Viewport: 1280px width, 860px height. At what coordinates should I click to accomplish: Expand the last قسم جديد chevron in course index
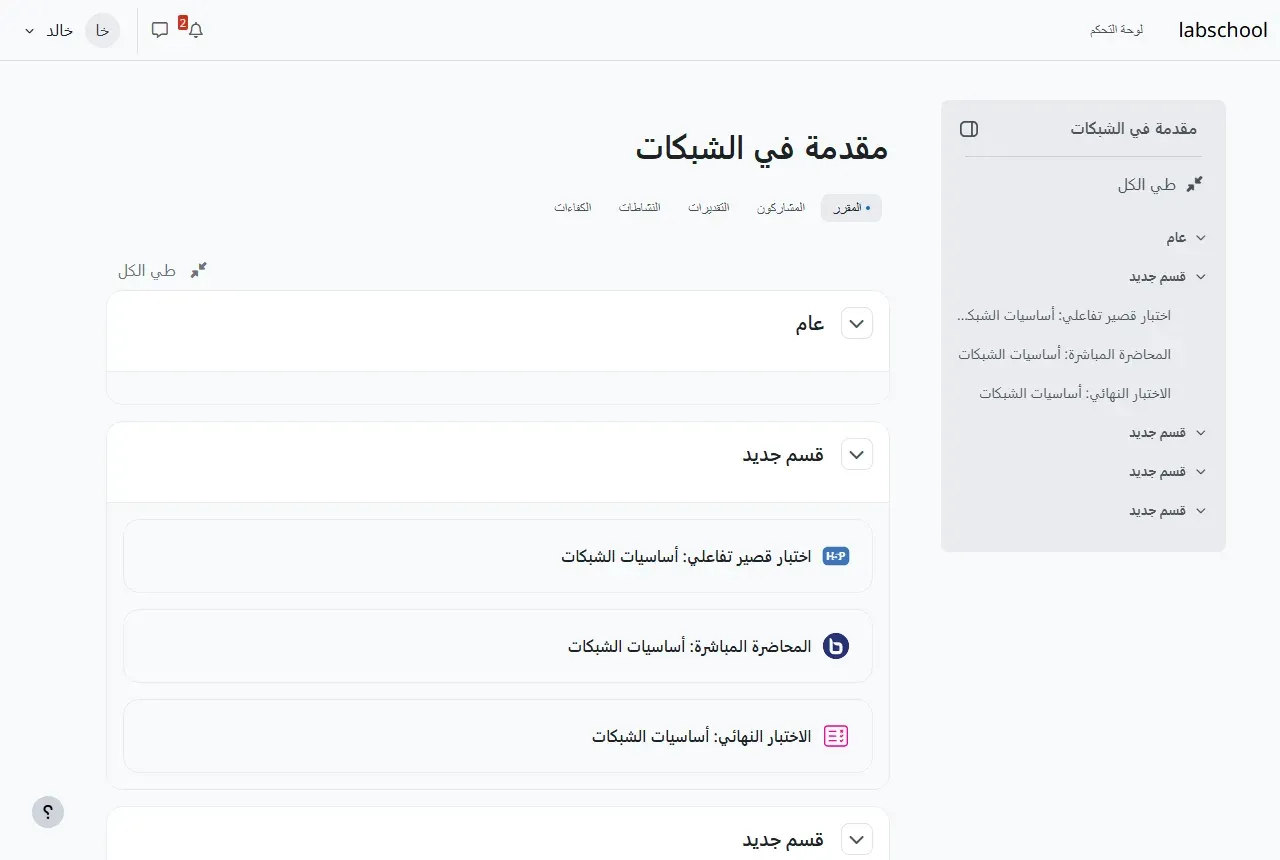pyautogui.click(x=1201, y=511)
